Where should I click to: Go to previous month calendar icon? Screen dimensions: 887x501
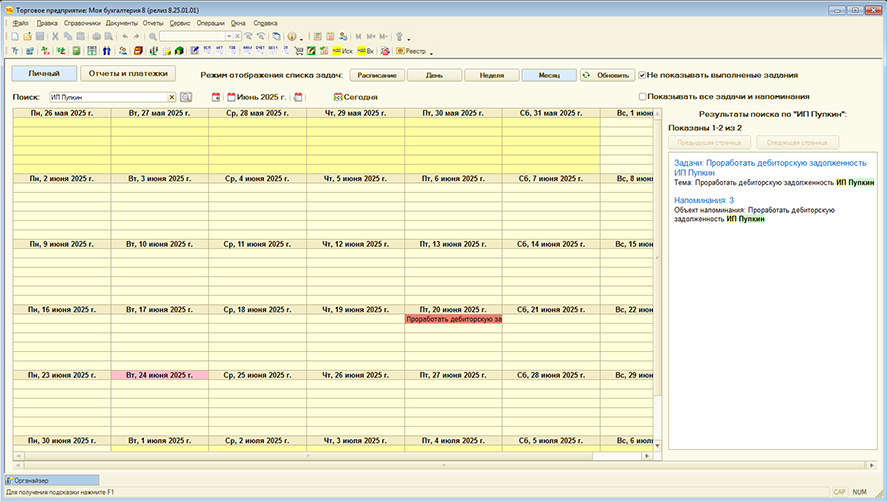click(216, 97)
